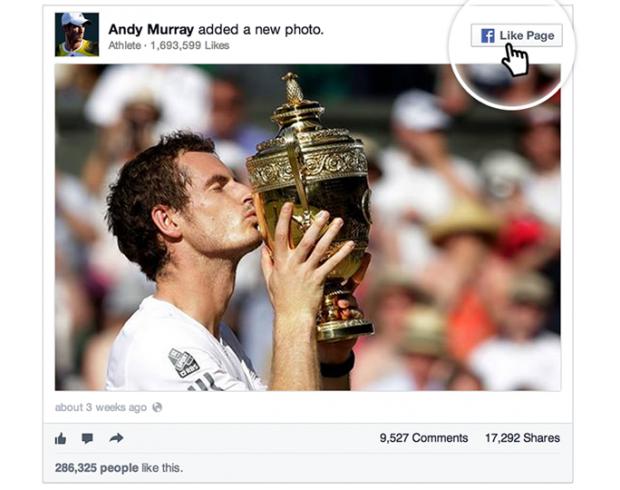This screenshot has height=490, width=620.
Task: Click the sleeve logo on the white shirt
Action: (x=183, y=363)
